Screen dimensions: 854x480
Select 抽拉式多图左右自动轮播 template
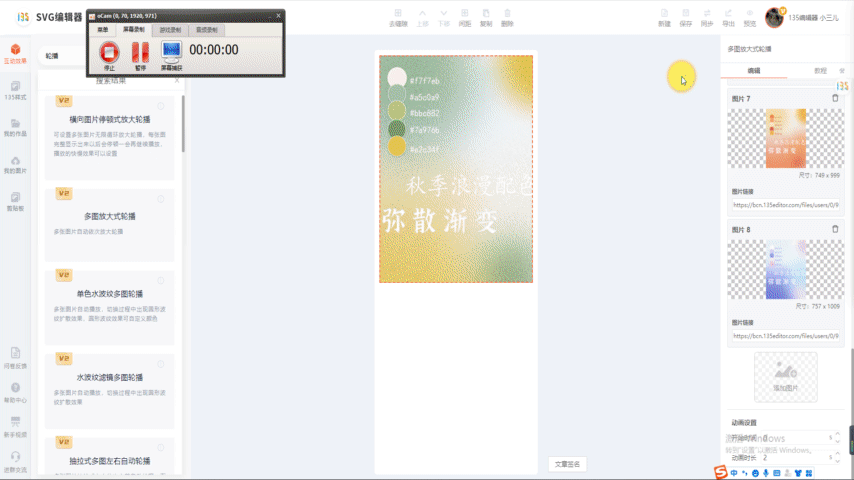click(109, 455)
